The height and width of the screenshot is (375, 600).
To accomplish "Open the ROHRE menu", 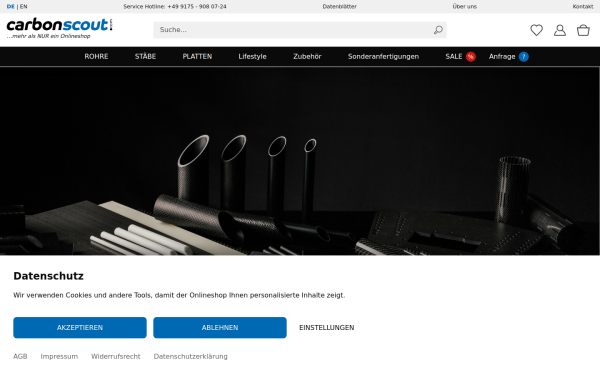I will point(96,57).
